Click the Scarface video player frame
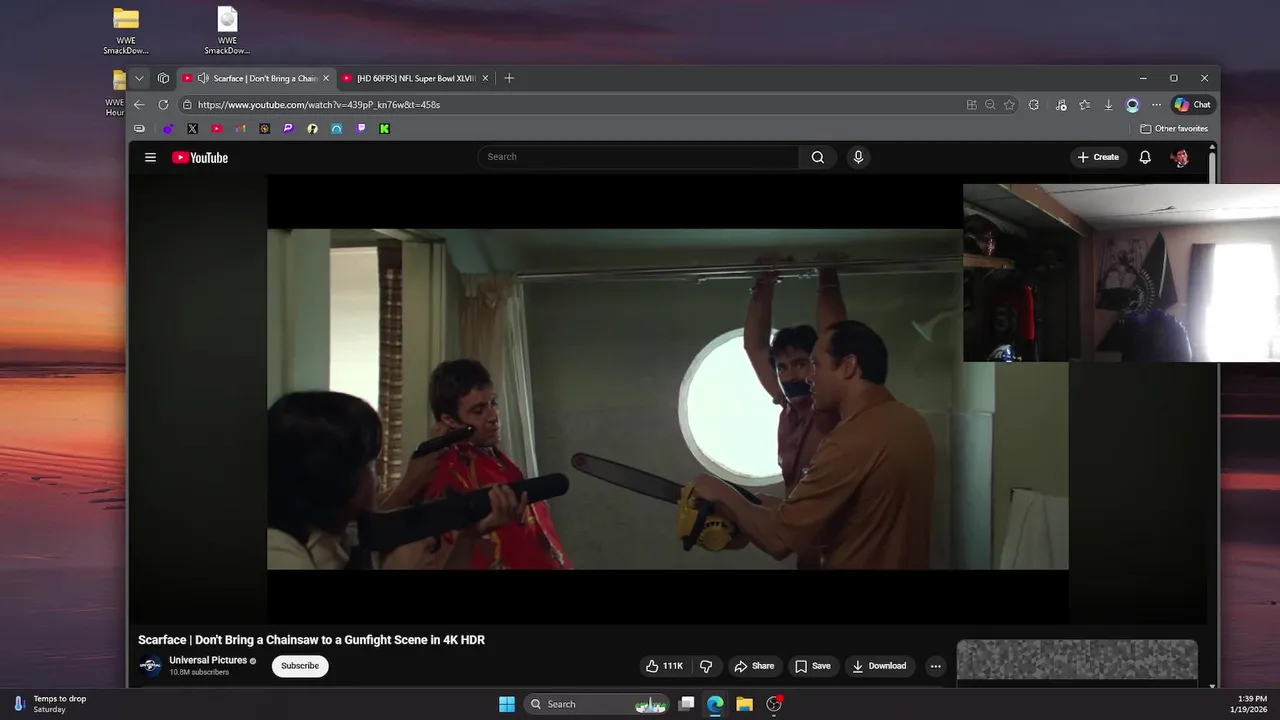Viewport: 1280px width, 720px height. (x=667, y=399)
